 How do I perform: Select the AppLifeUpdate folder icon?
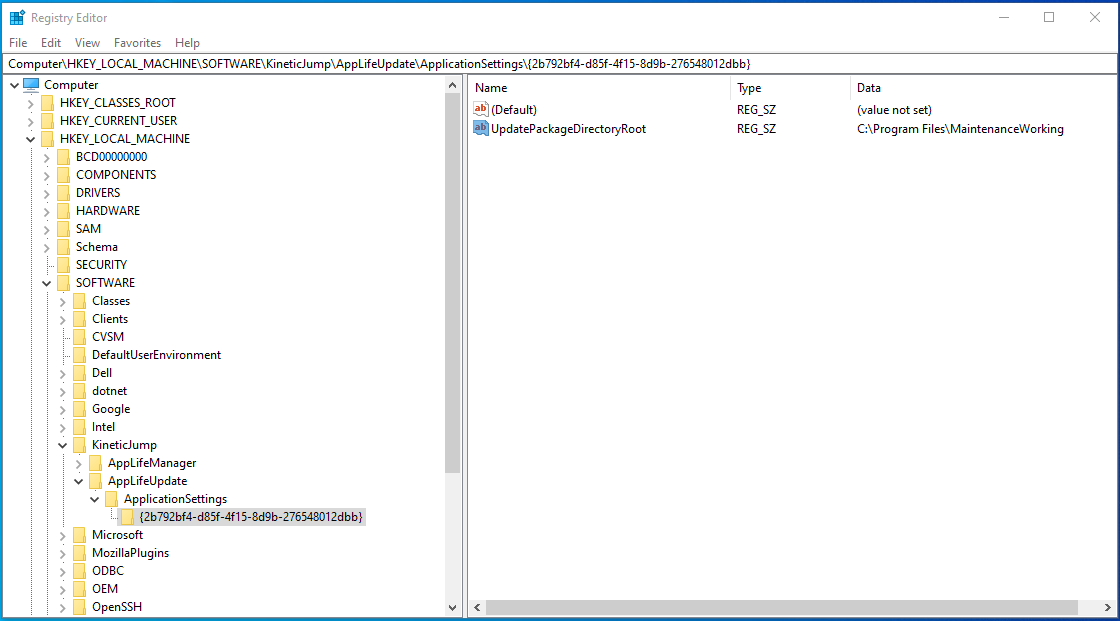96,481
